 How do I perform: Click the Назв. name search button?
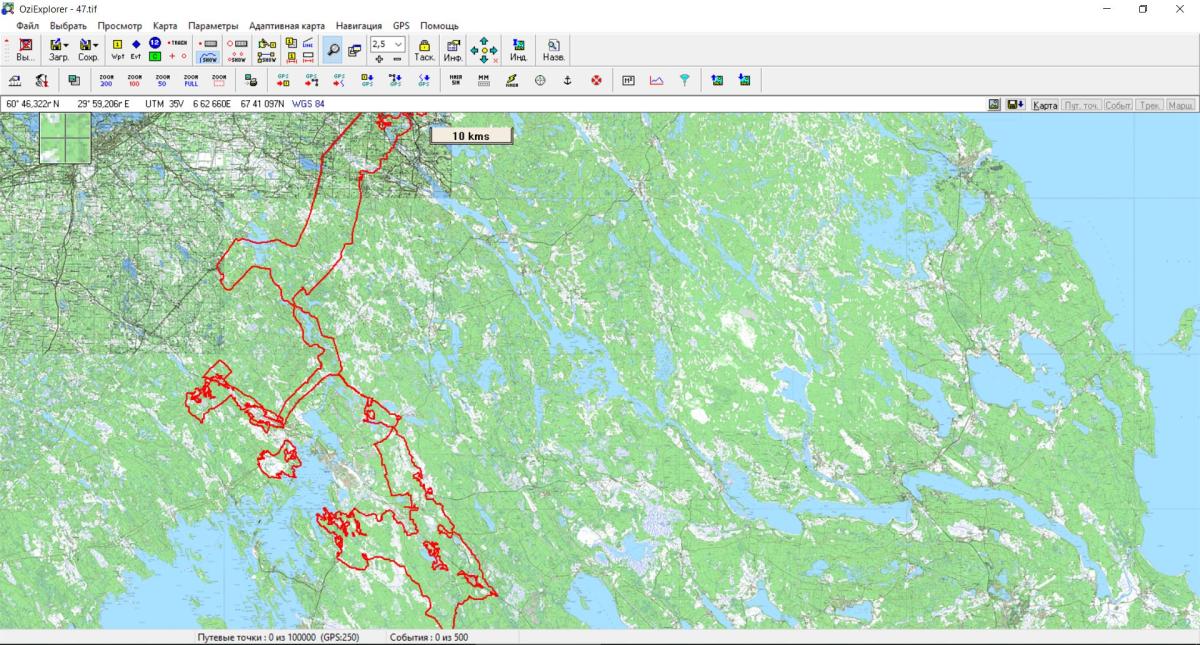tap(553, 50)
